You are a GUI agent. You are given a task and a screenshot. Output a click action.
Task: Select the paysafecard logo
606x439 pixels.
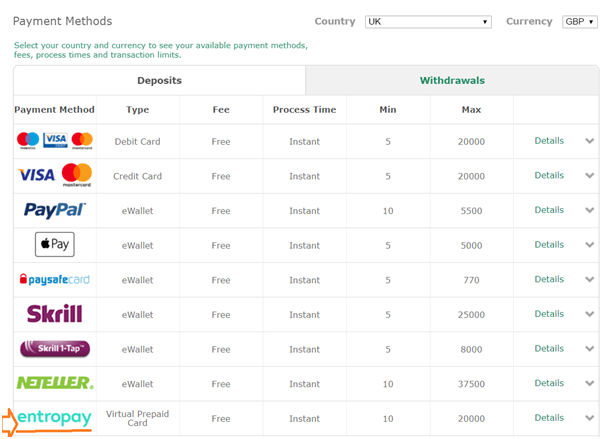coord(54,279)
